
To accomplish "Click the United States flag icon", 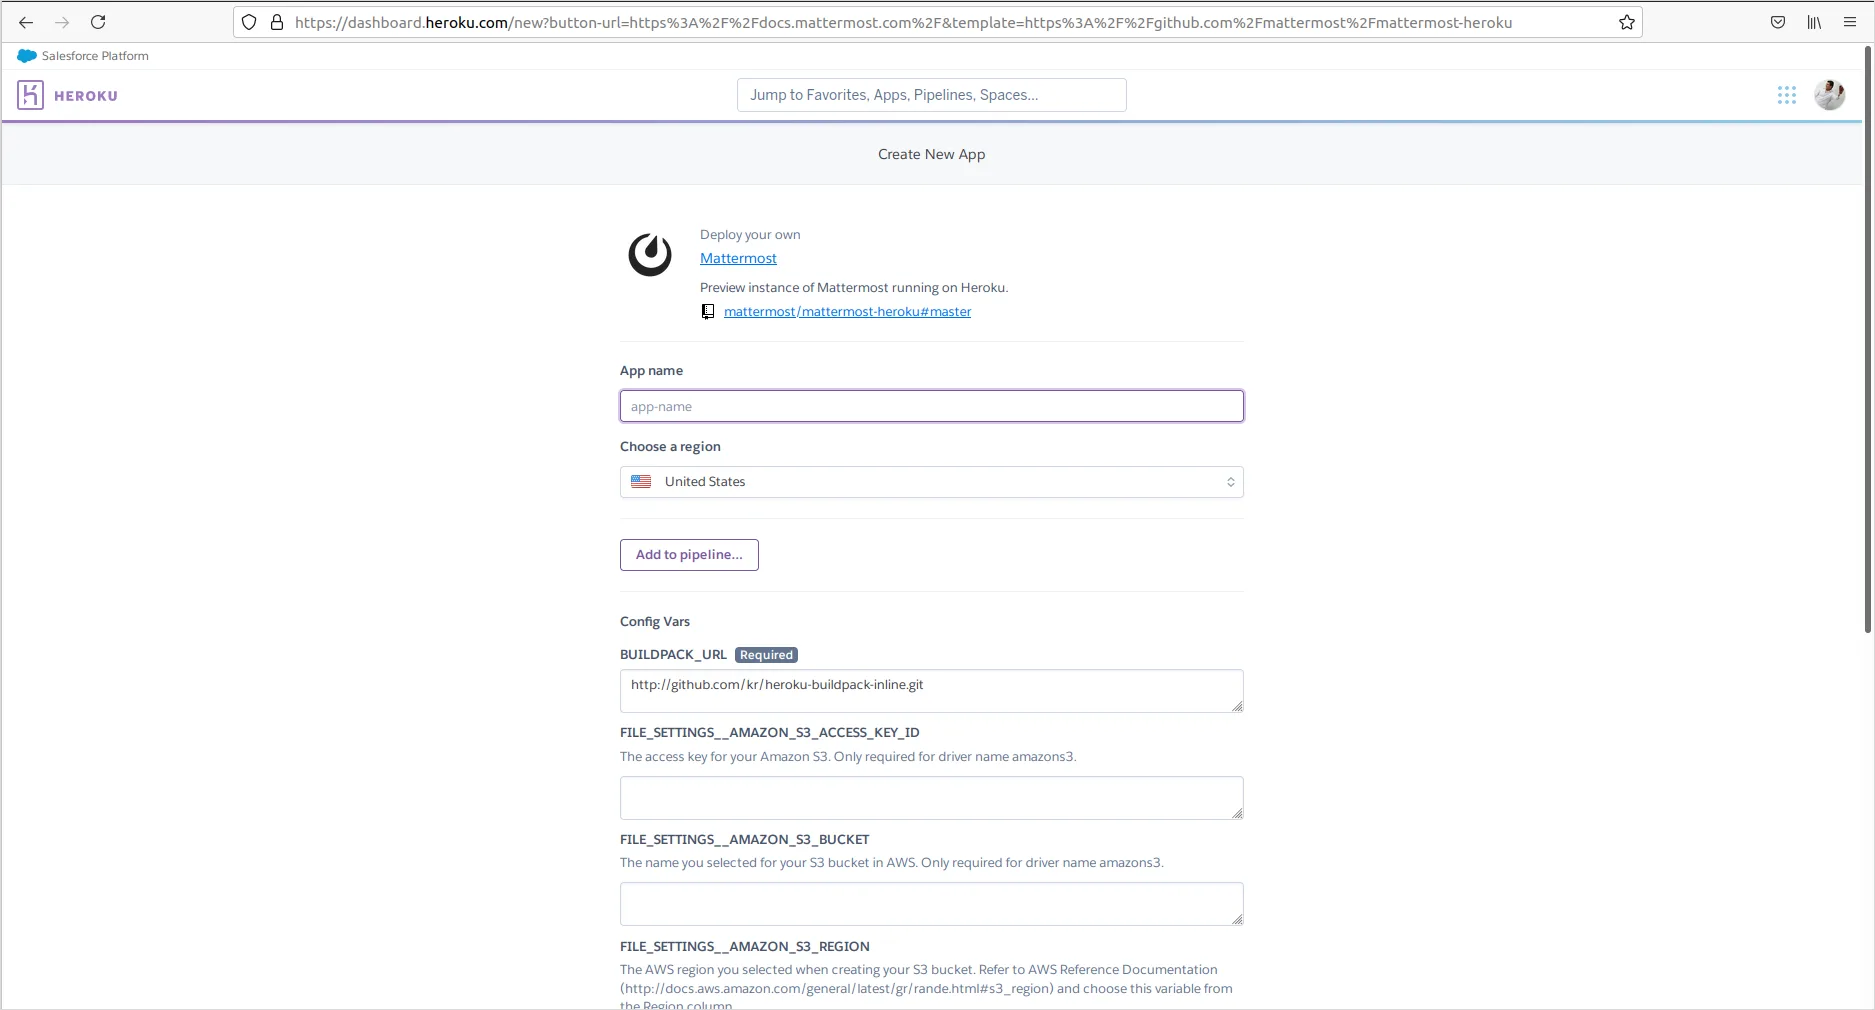I will (x=641, y=482).
